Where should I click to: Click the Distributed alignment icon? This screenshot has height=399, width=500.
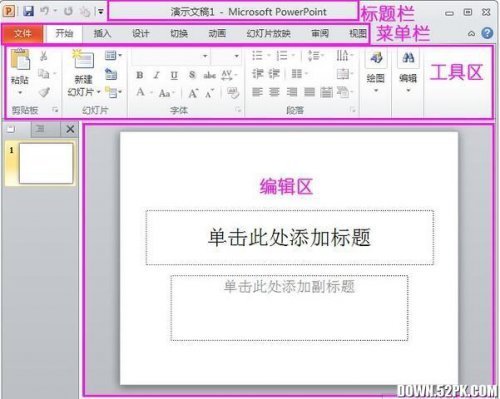point(326,92)
